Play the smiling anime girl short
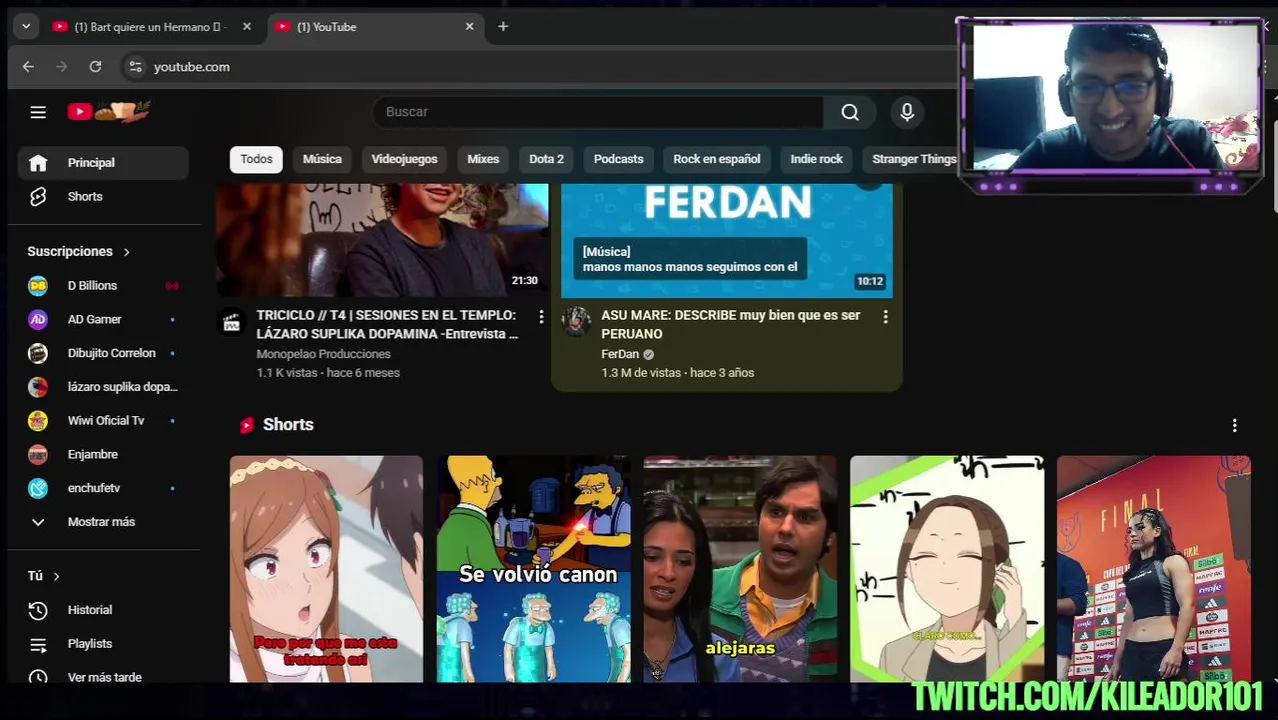 coord(947,569)
